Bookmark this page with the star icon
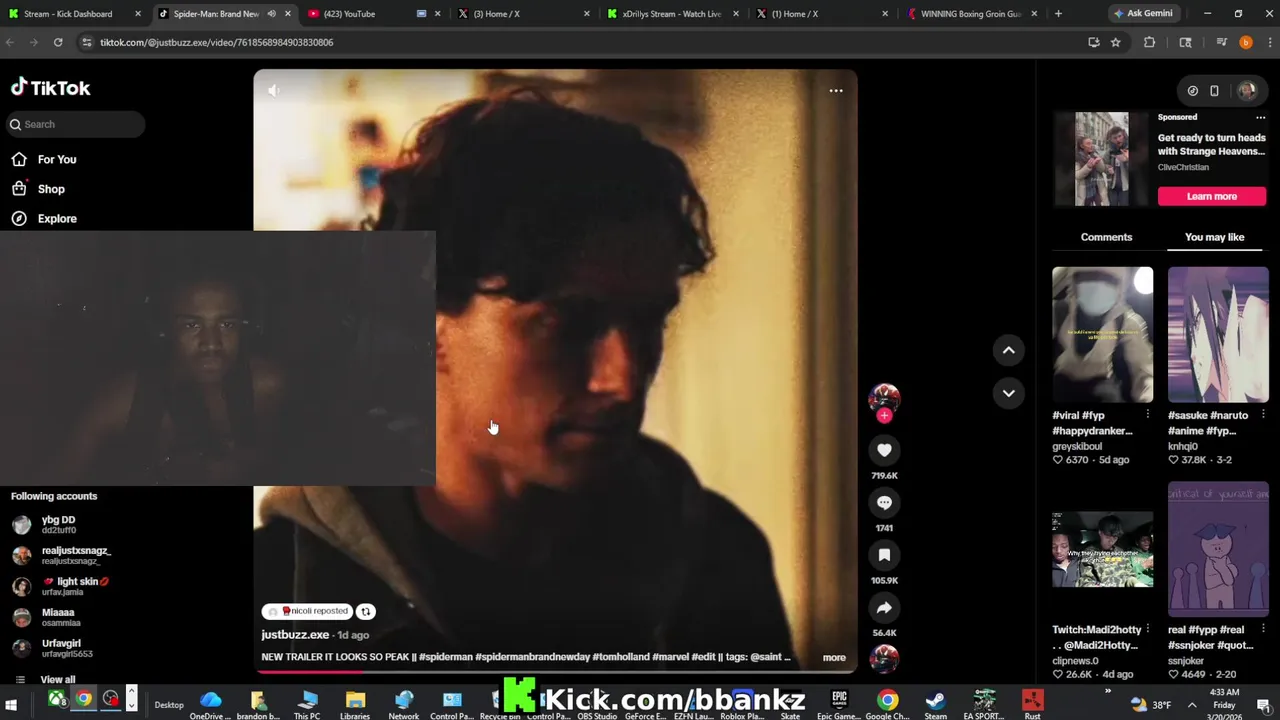The width and height of the screenshot is (1280, 720). click(1116, 42)
